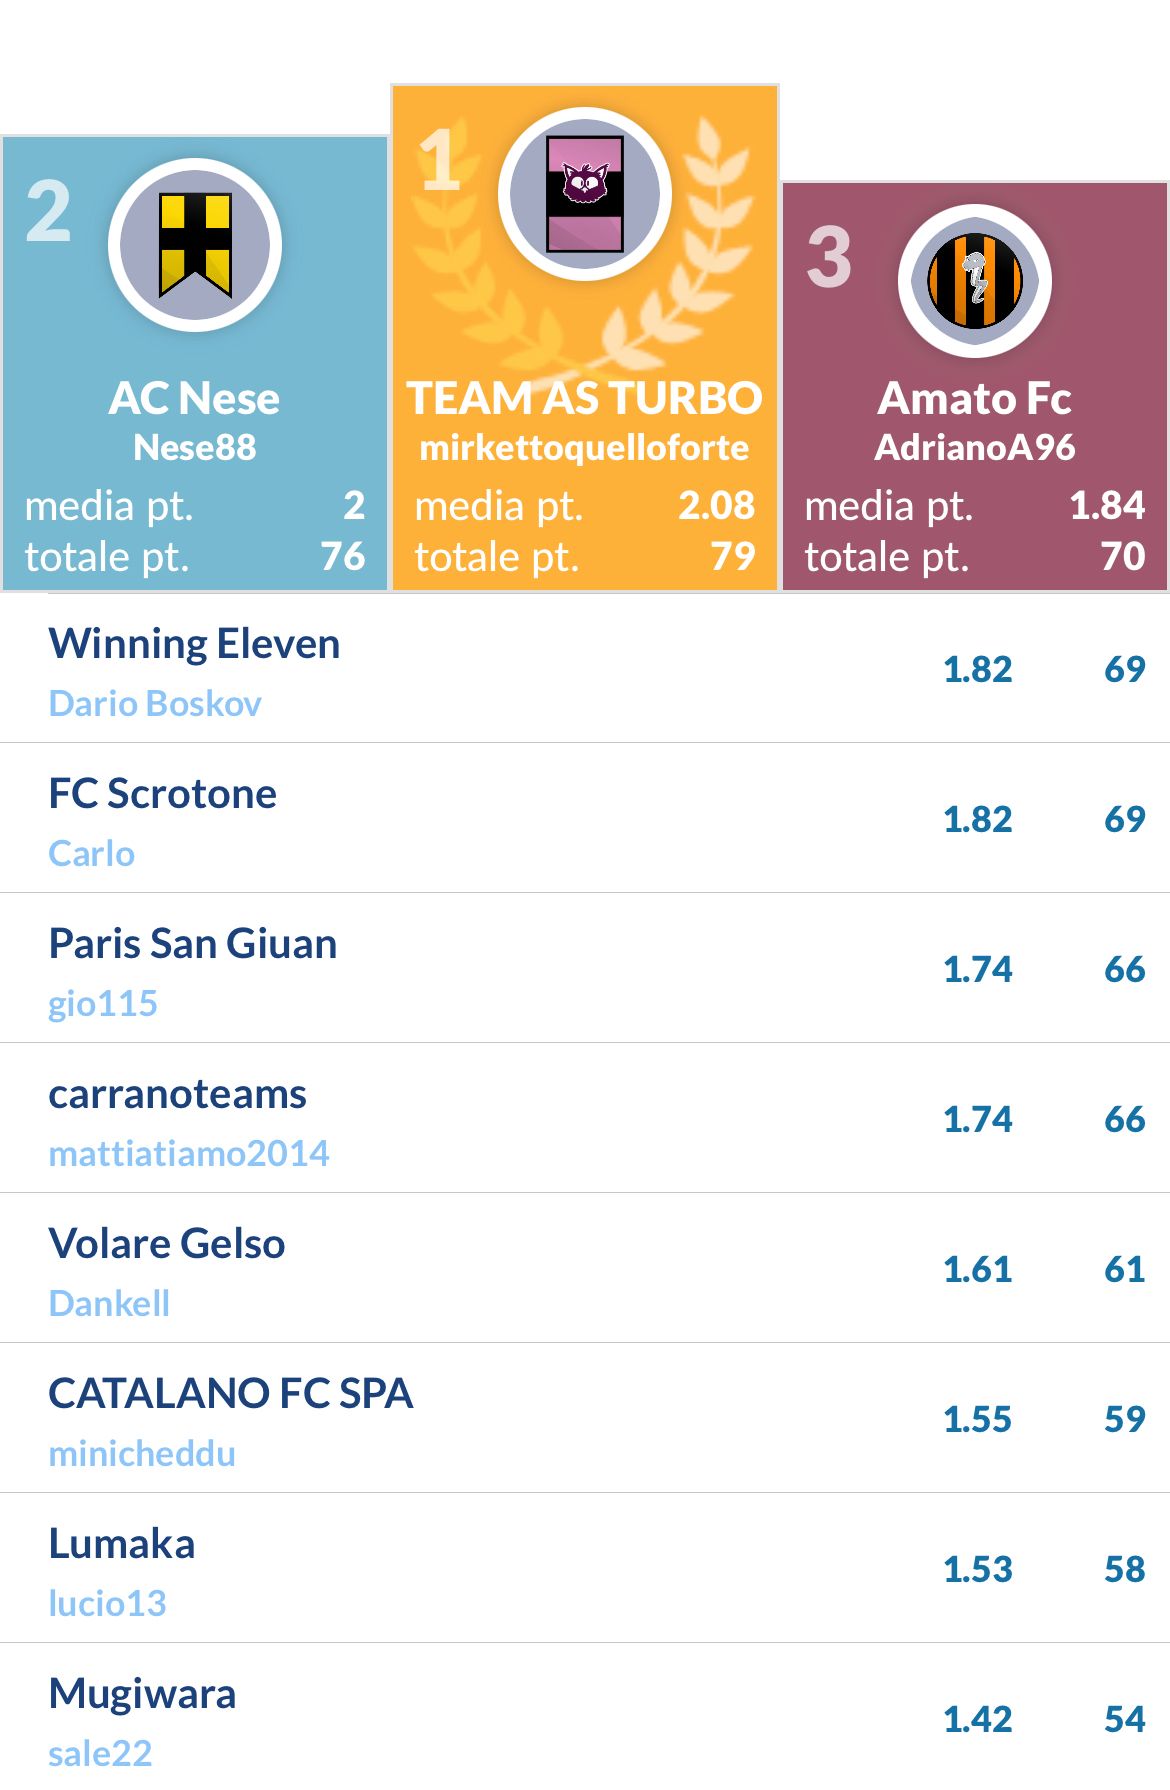Select the Winning Eleven row

tap(585, 669)
